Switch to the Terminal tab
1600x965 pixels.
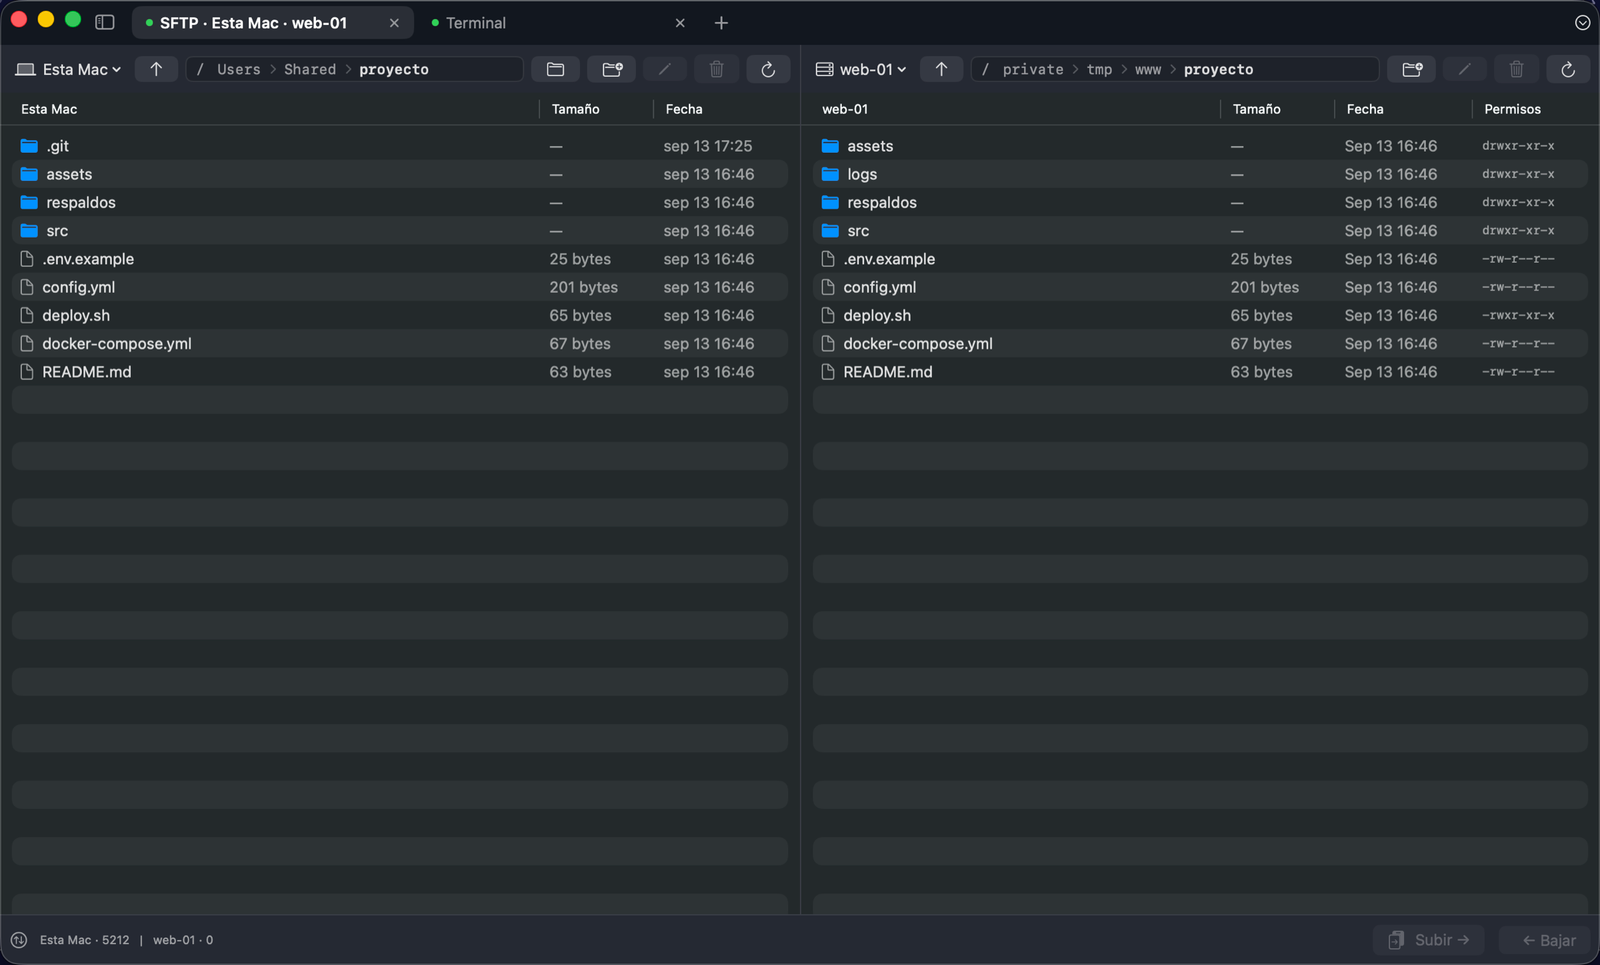[558, 23]
